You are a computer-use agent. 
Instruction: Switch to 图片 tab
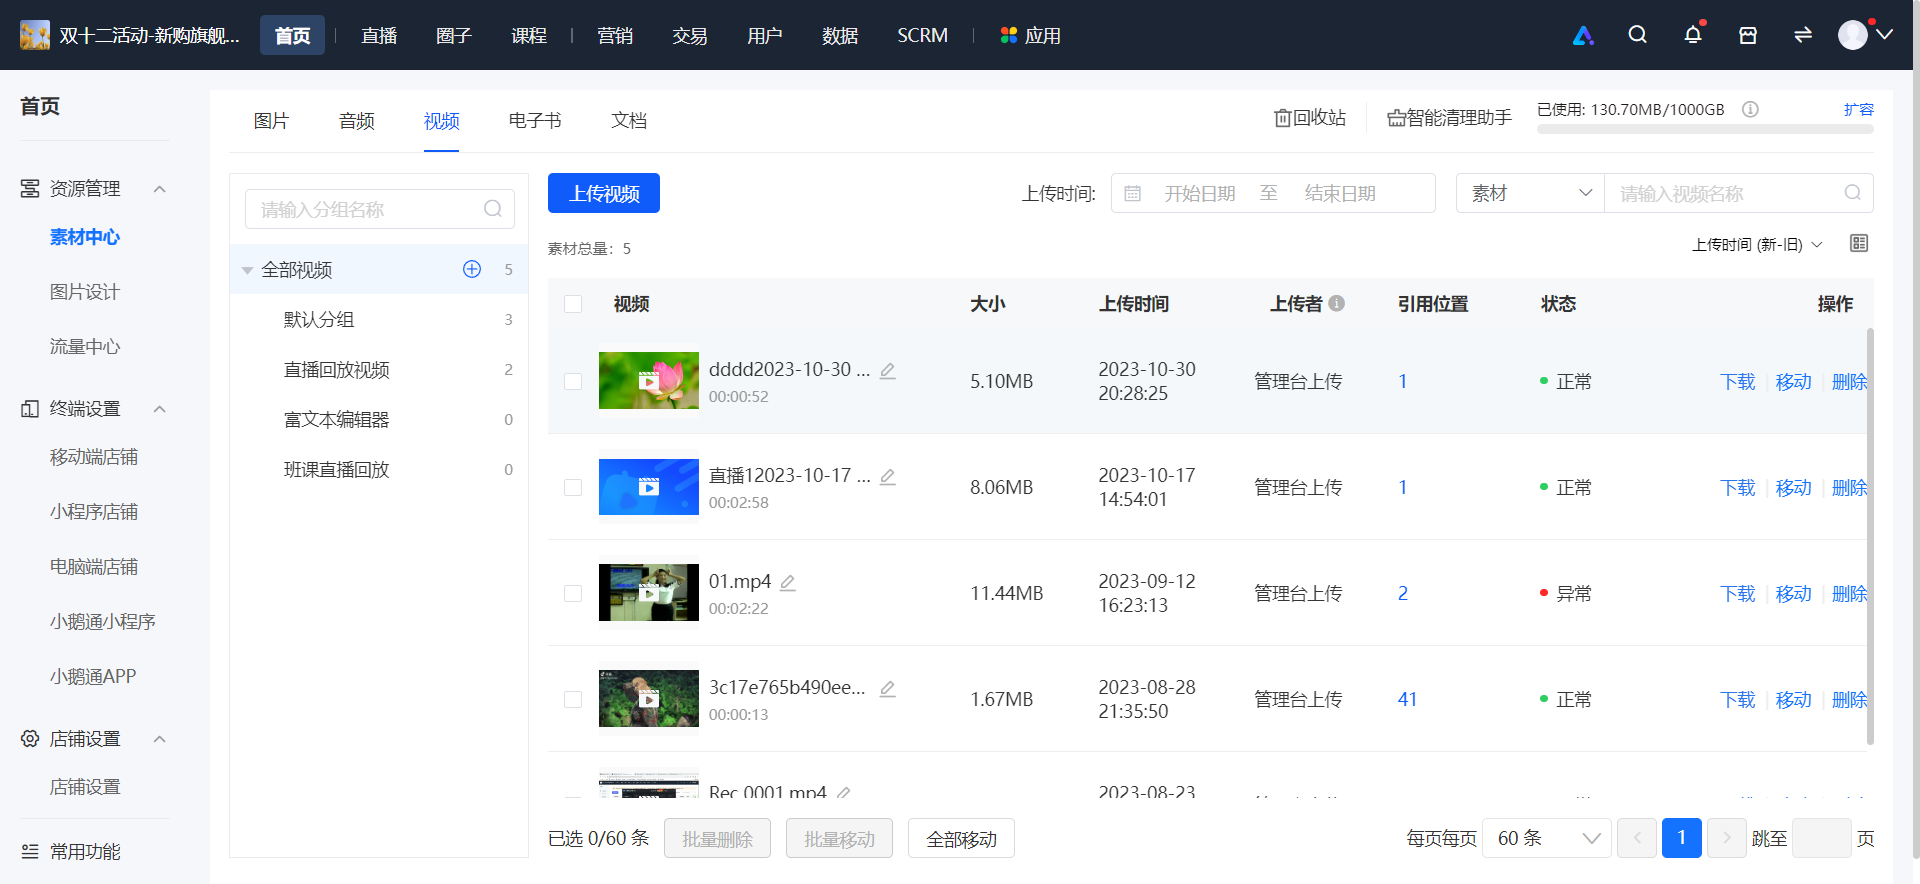(x=271, y=121)
